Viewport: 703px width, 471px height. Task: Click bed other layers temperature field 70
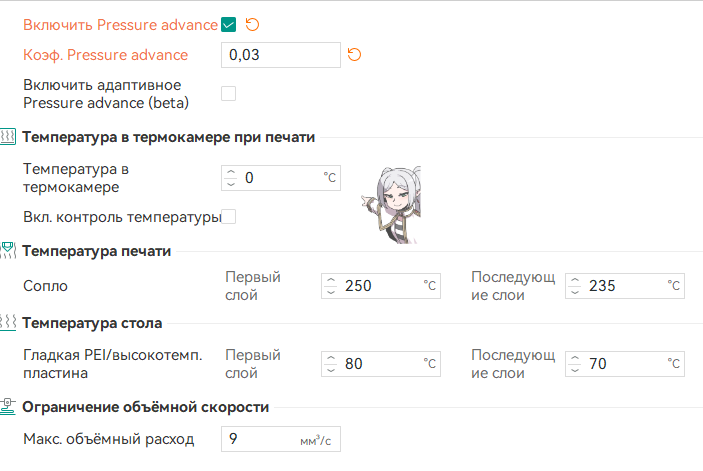point(625,364)
